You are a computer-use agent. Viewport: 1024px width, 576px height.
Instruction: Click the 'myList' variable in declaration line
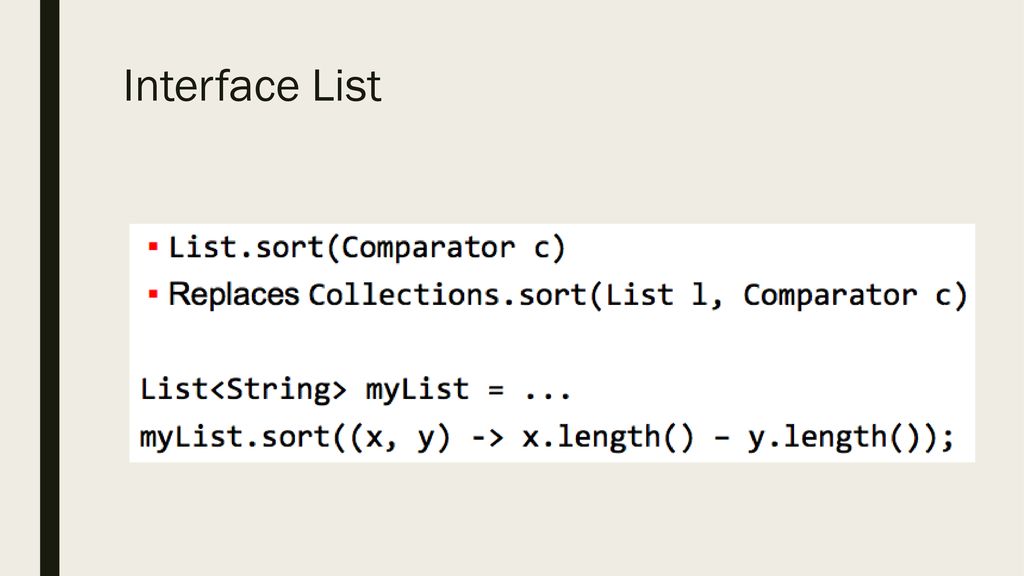point(417,389)
